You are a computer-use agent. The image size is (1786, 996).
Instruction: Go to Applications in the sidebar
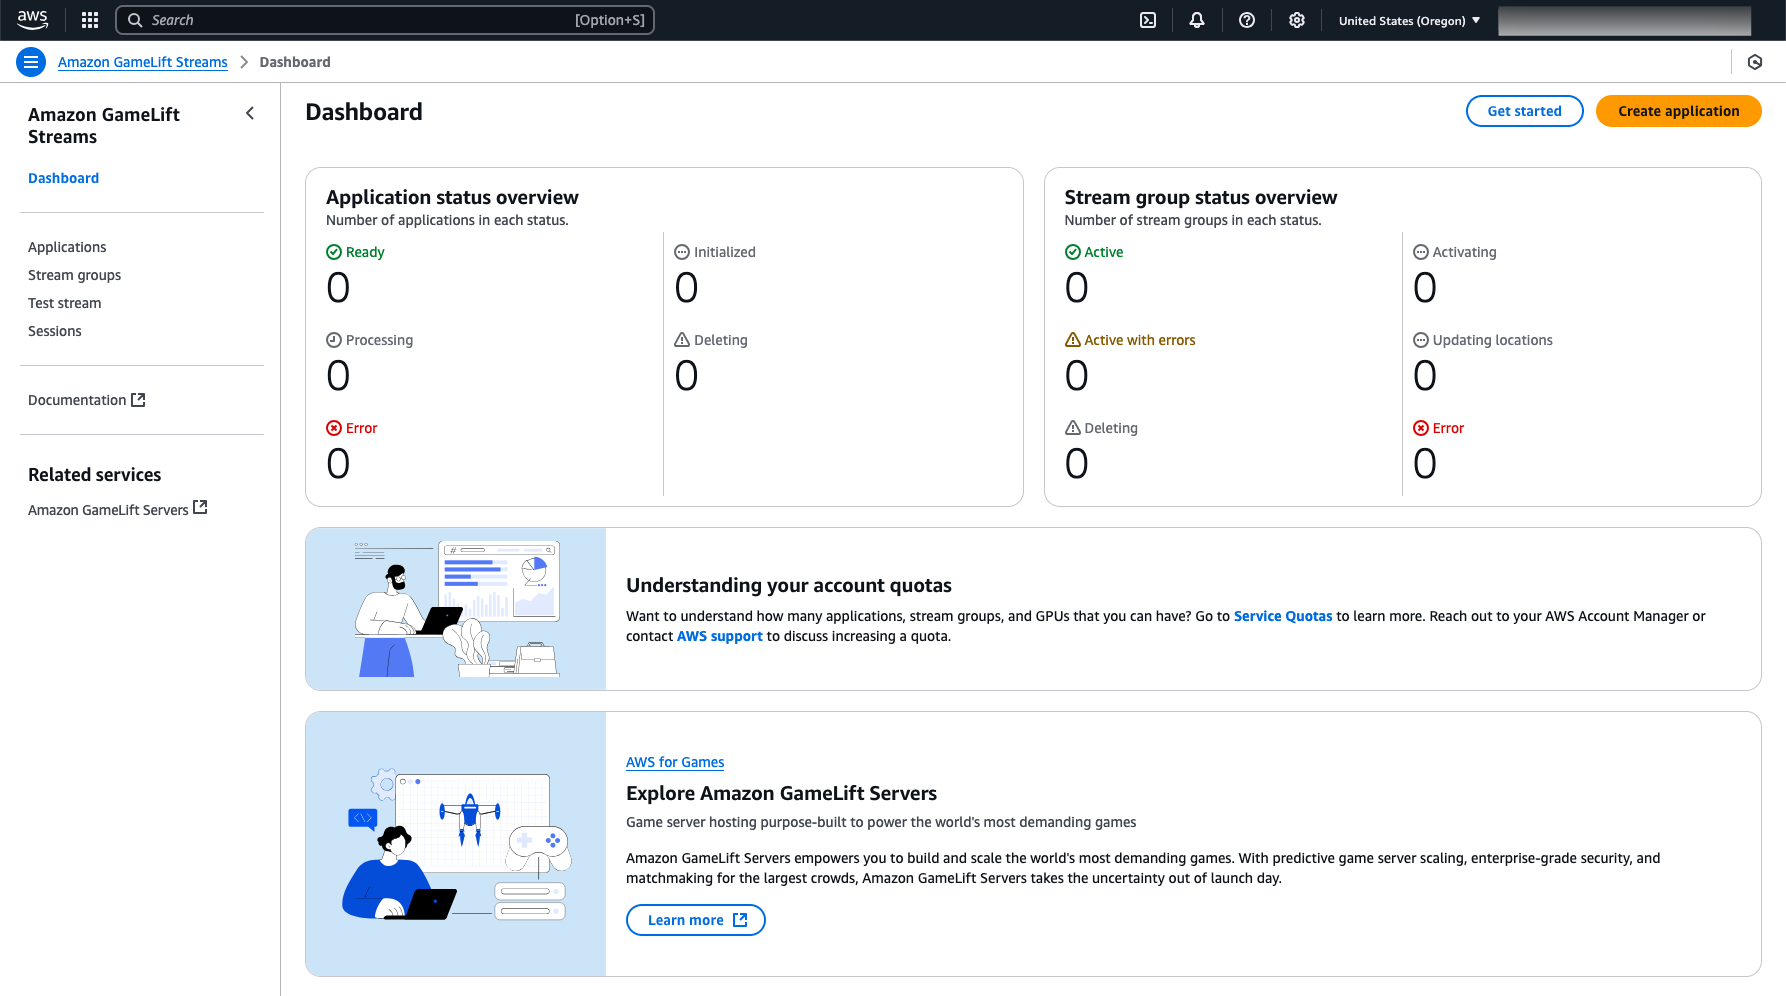point(67,247)
